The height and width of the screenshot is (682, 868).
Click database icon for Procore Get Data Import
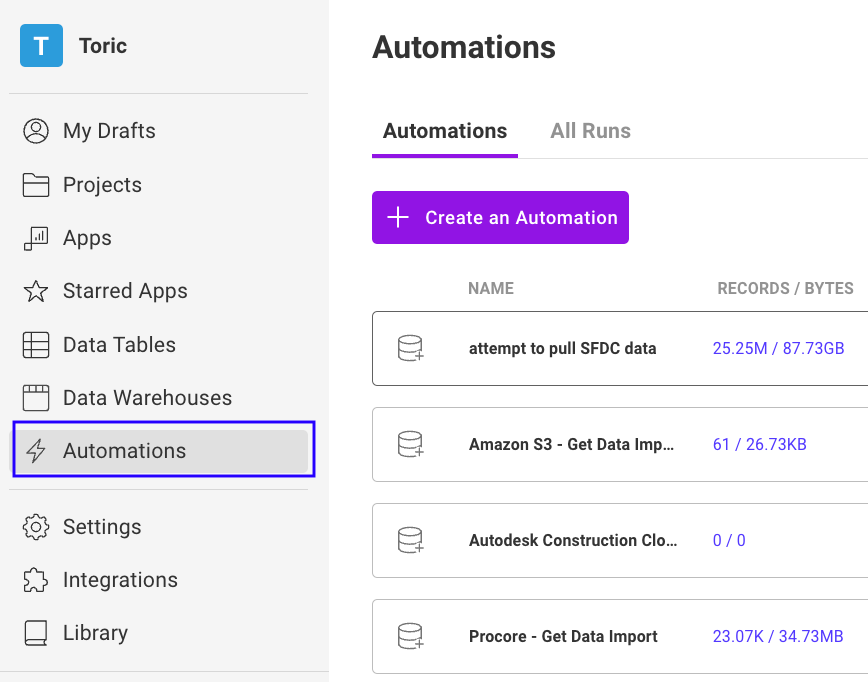[x=410, y=636]
